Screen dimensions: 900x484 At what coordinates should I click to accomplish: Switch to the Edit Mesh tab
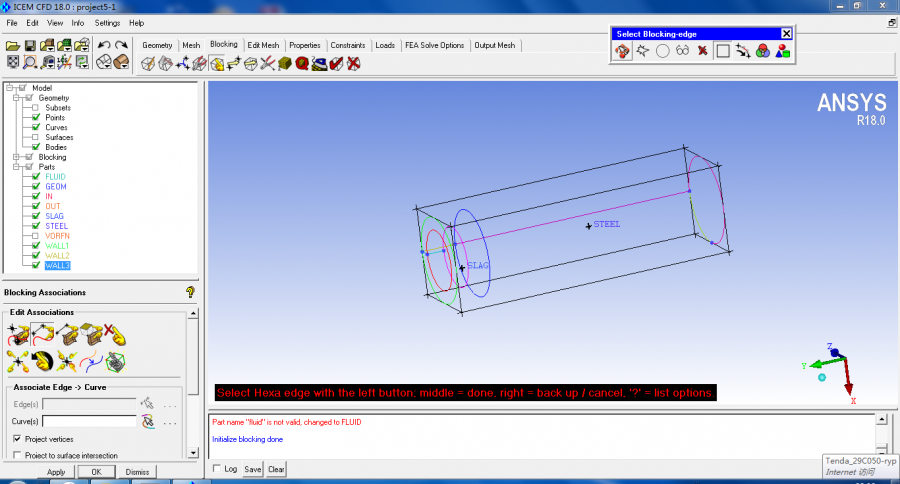click(263, 45)
